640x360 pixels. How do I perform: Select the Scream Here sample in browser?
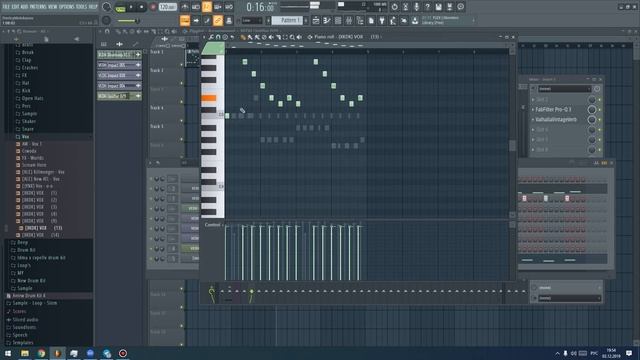[34, 165]
